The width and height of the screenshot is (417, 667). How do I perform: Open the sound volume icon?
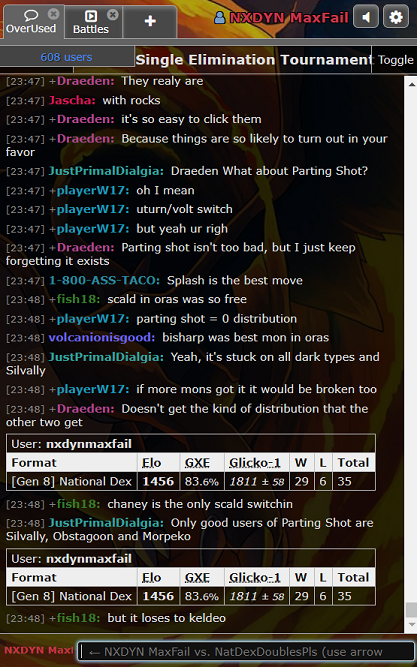pyautogui.click(x=366, y=17)
